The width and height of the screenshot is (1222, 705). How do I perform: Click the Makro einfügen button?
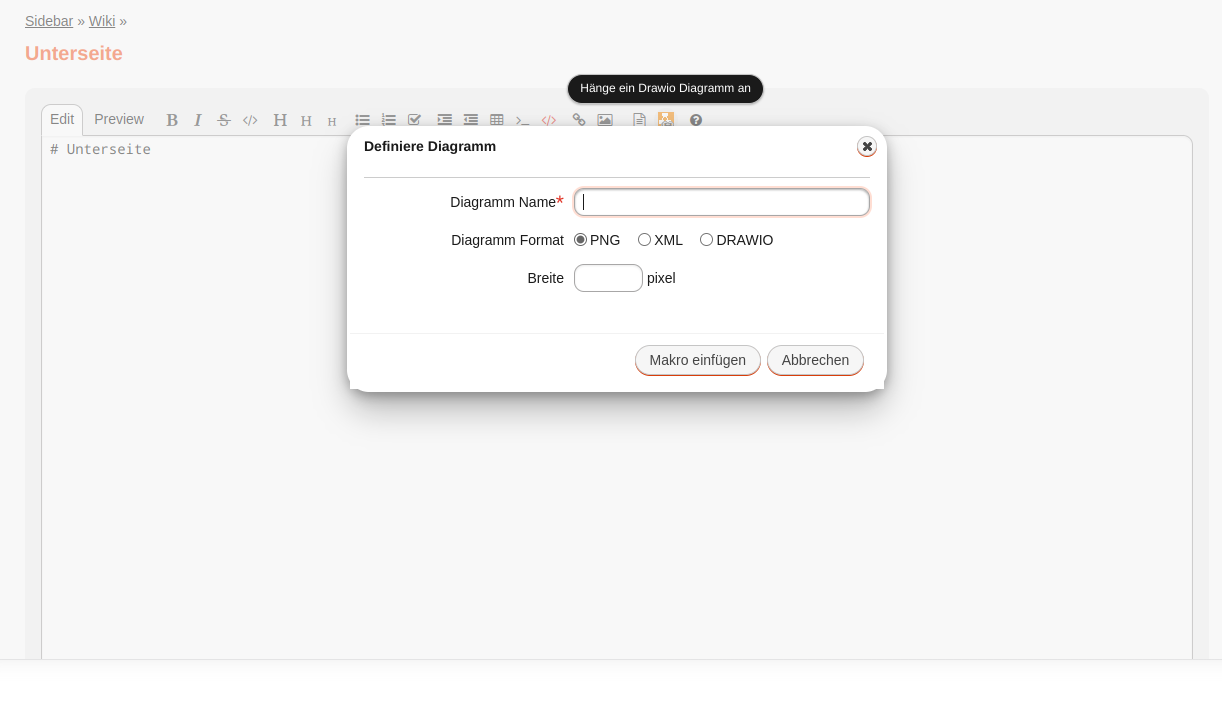(697, 360)
